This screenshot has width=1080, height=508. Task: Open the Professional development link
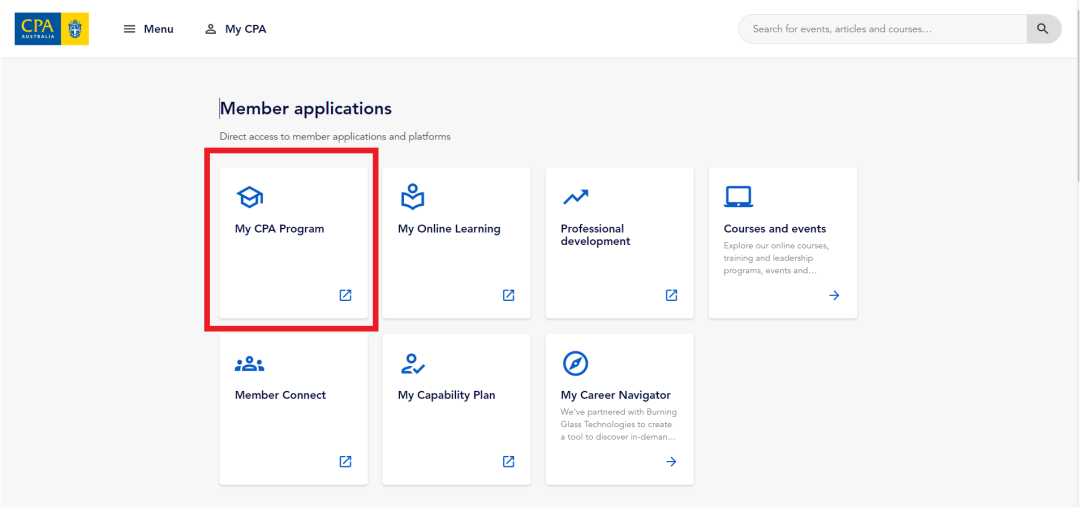pyautogui.click(x=620, y=243)
